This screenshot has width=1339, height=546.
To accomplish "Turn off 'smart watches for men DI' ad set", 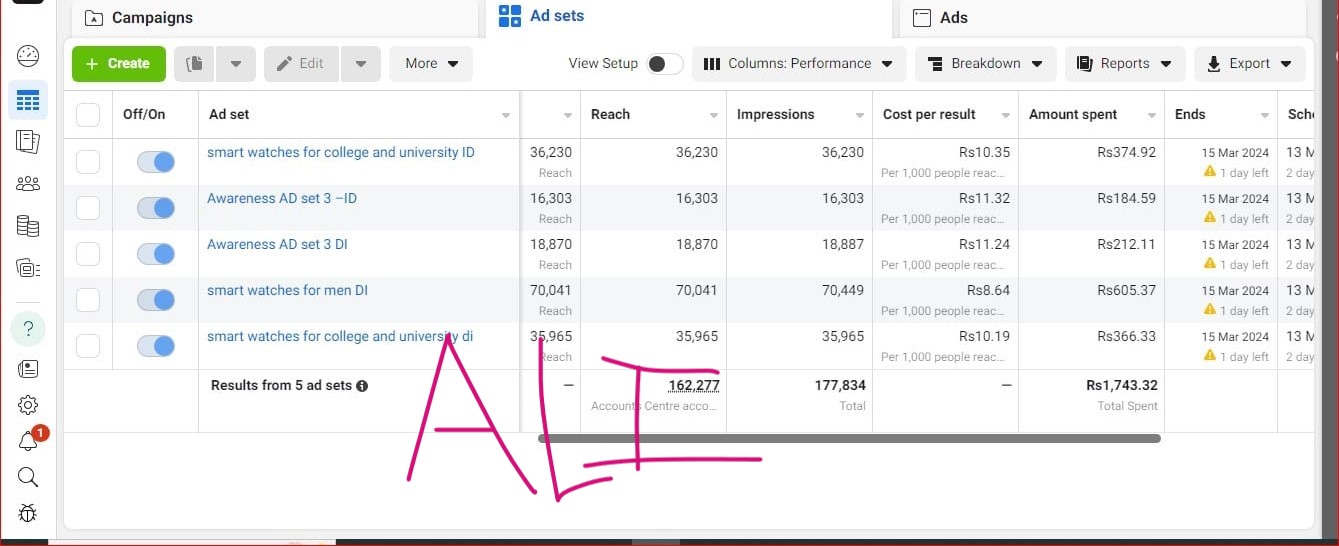I will (156, 300).
